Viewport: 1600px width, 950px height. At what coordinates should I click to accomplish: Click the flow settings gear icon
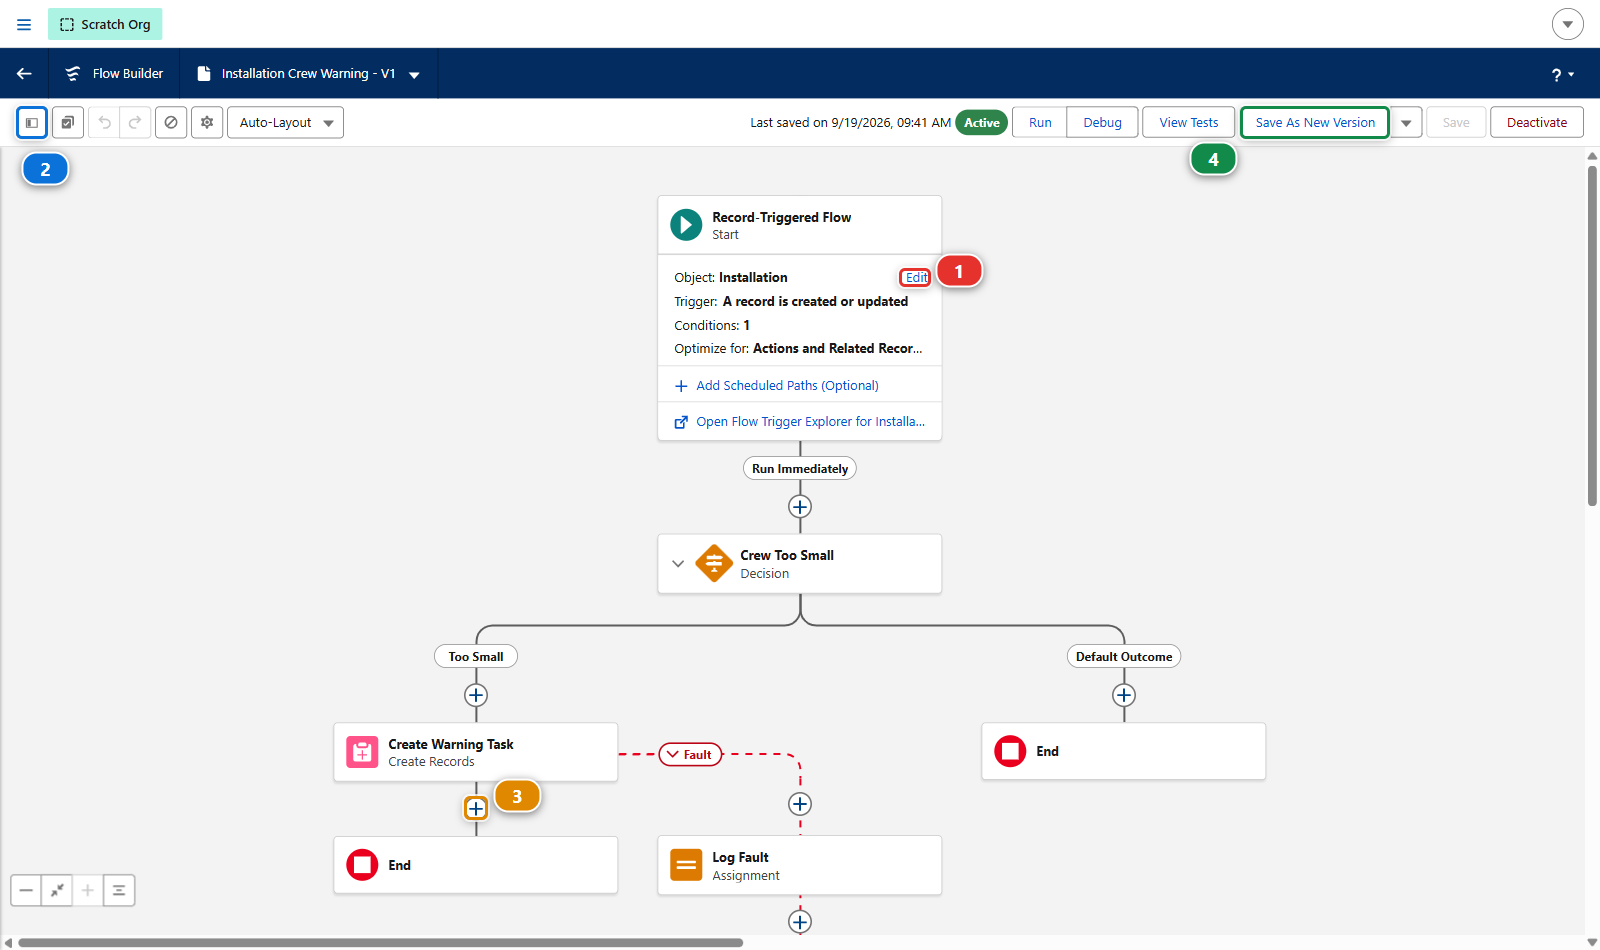click(207, 123)
